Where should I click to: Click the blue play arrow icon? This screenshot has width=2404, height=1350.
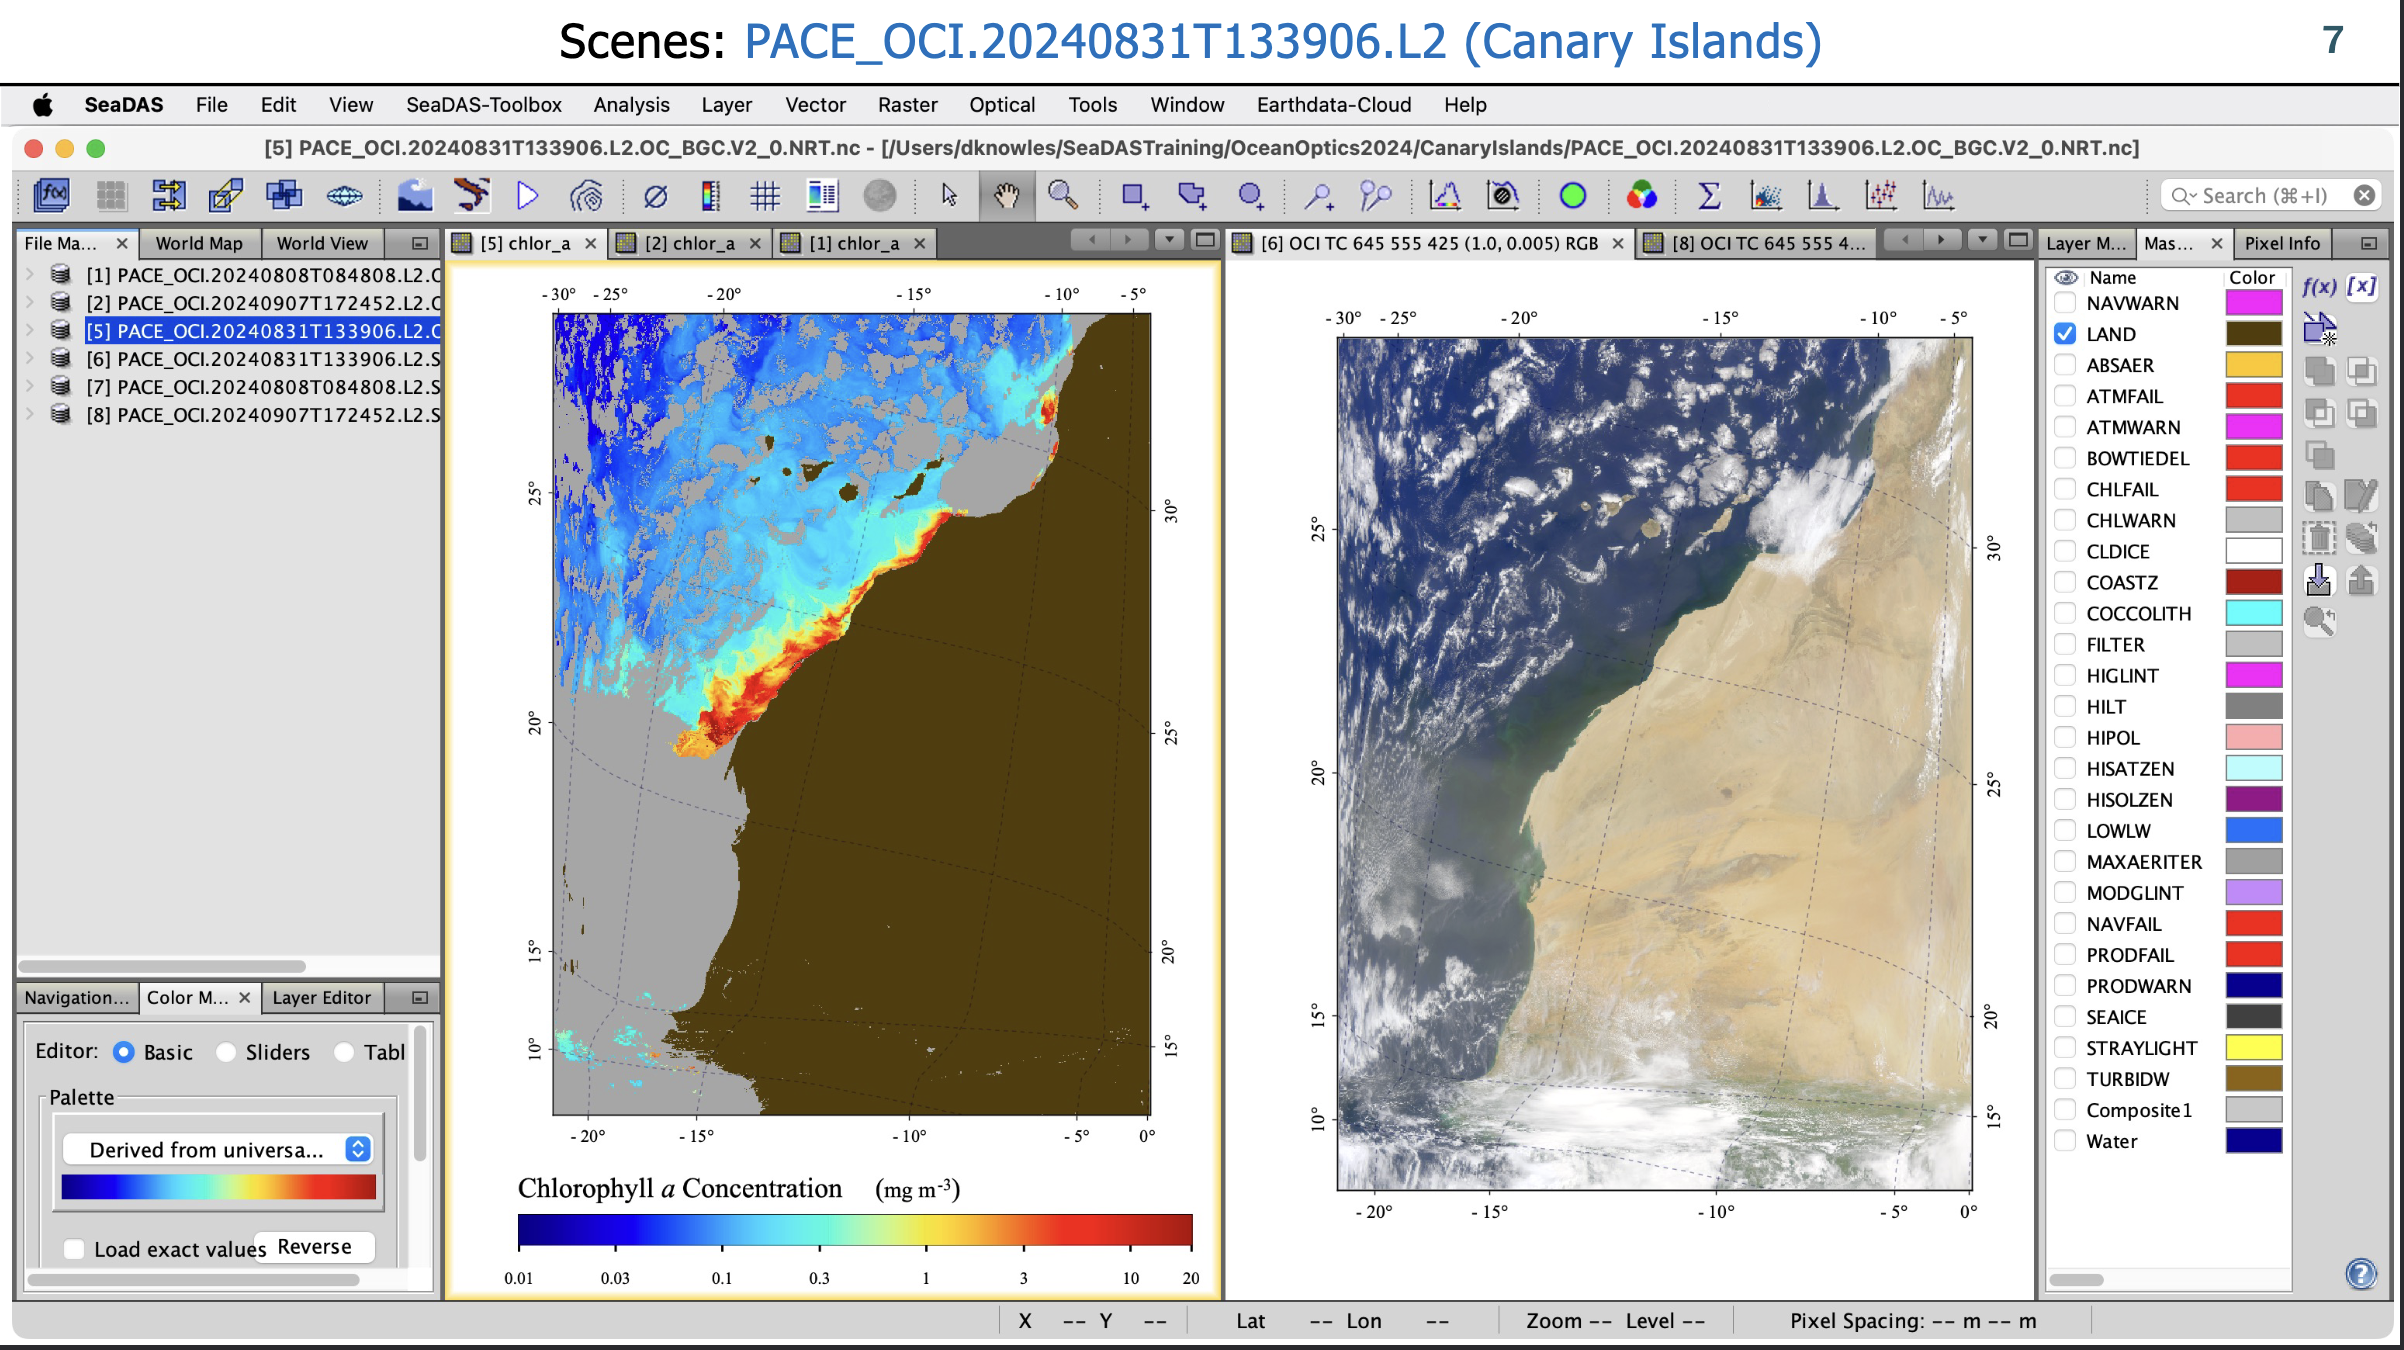coord(527,195)
